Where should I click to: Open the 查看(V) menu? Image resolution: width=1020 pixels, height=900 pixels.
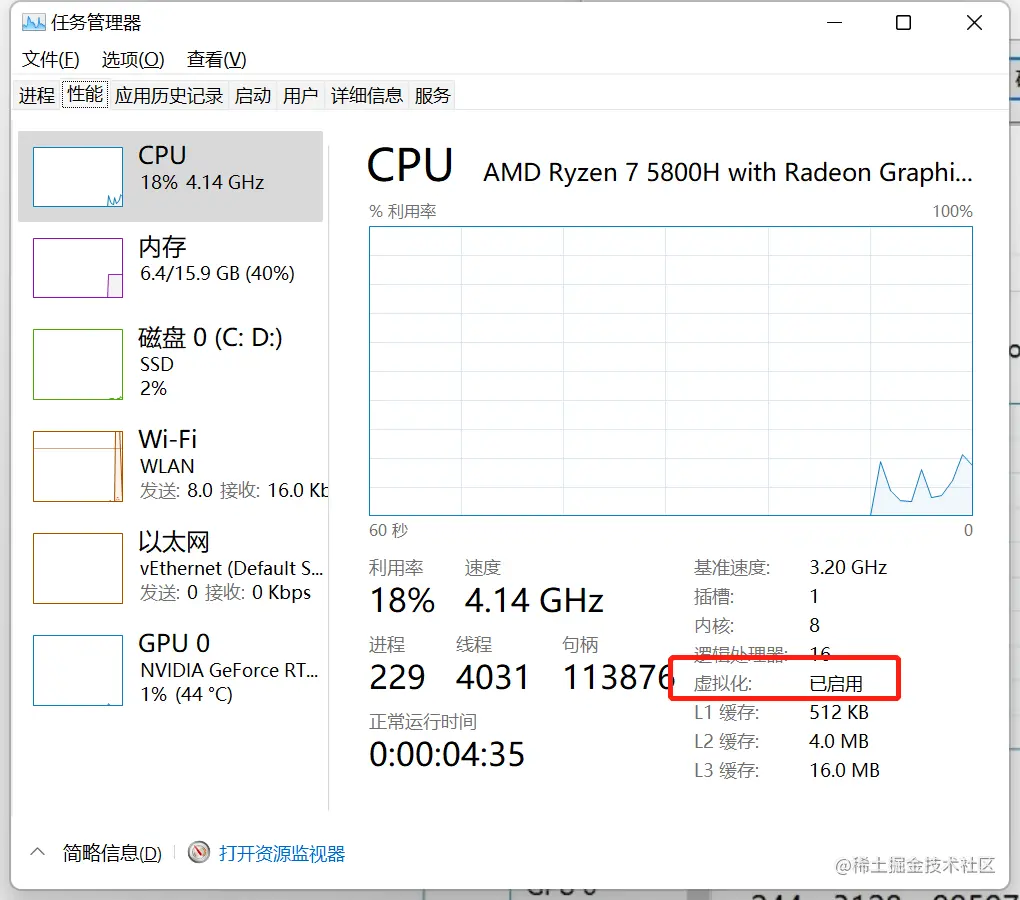216,60
